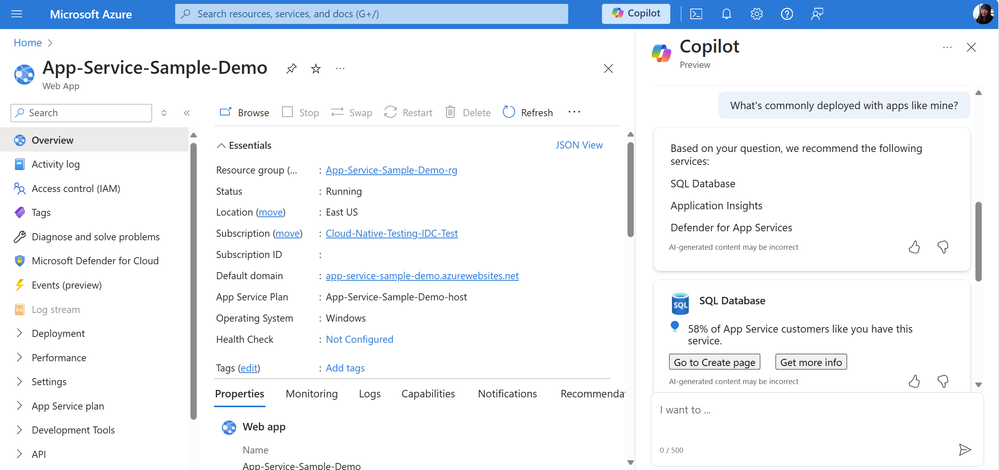Switch to the Logs tab
Viewport: 999px width, 470px height.
[x=370, y=394]
